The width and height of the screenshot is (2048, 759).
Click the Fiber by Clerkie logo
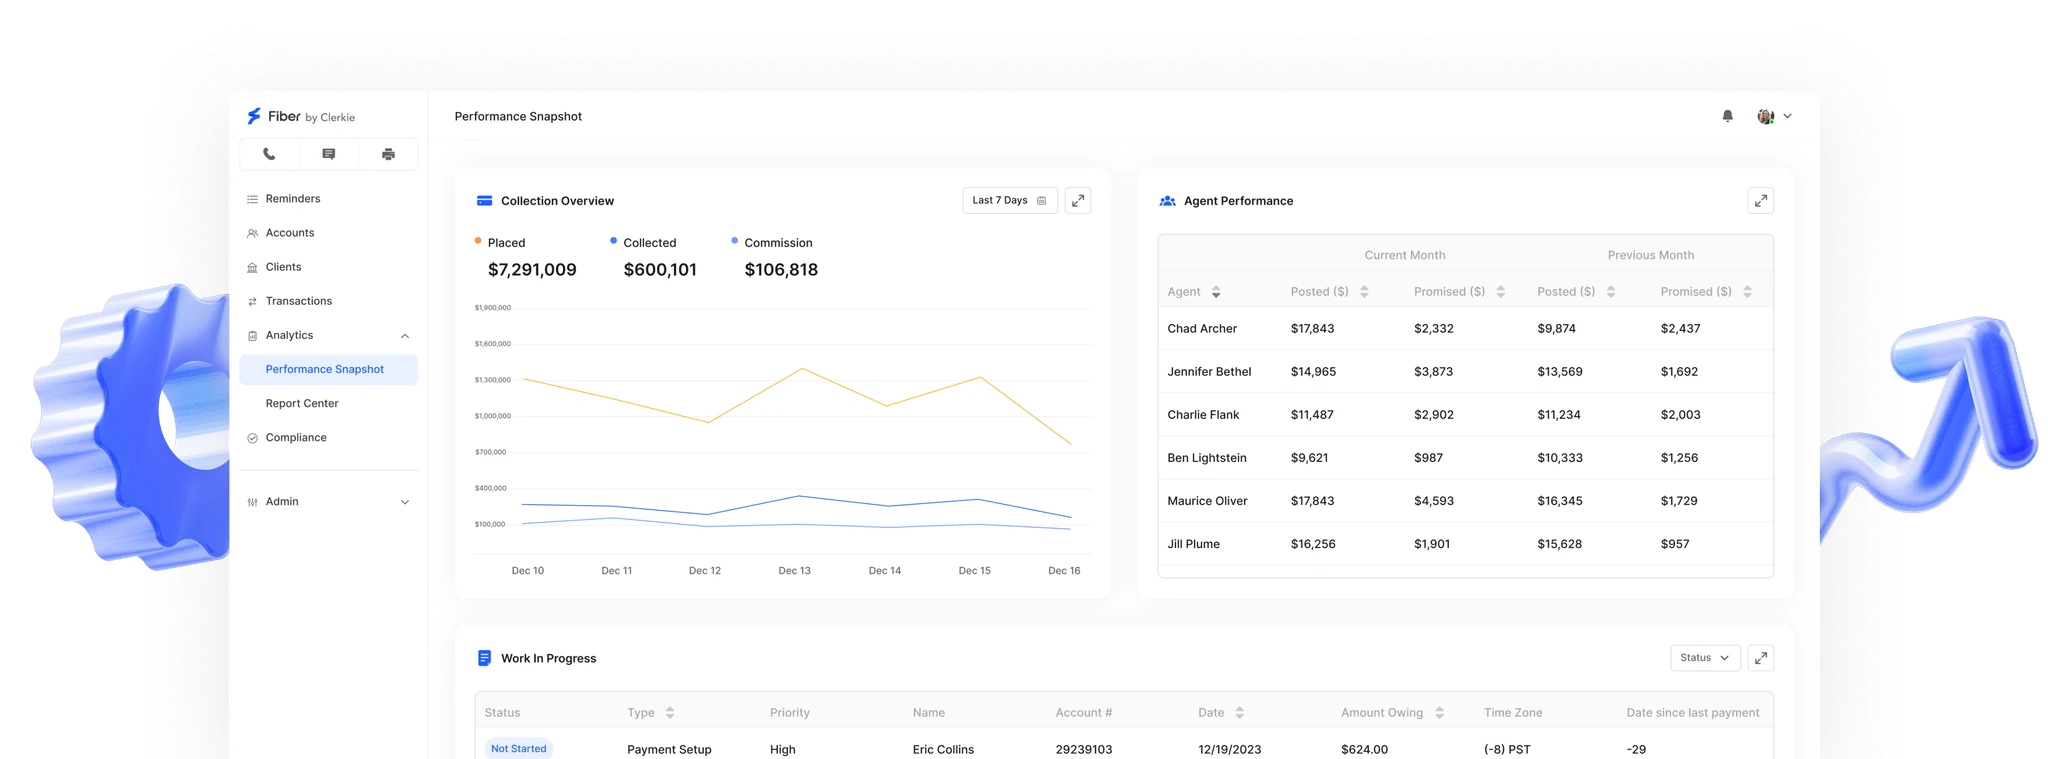pyautogui.click(x=301, y=117)
